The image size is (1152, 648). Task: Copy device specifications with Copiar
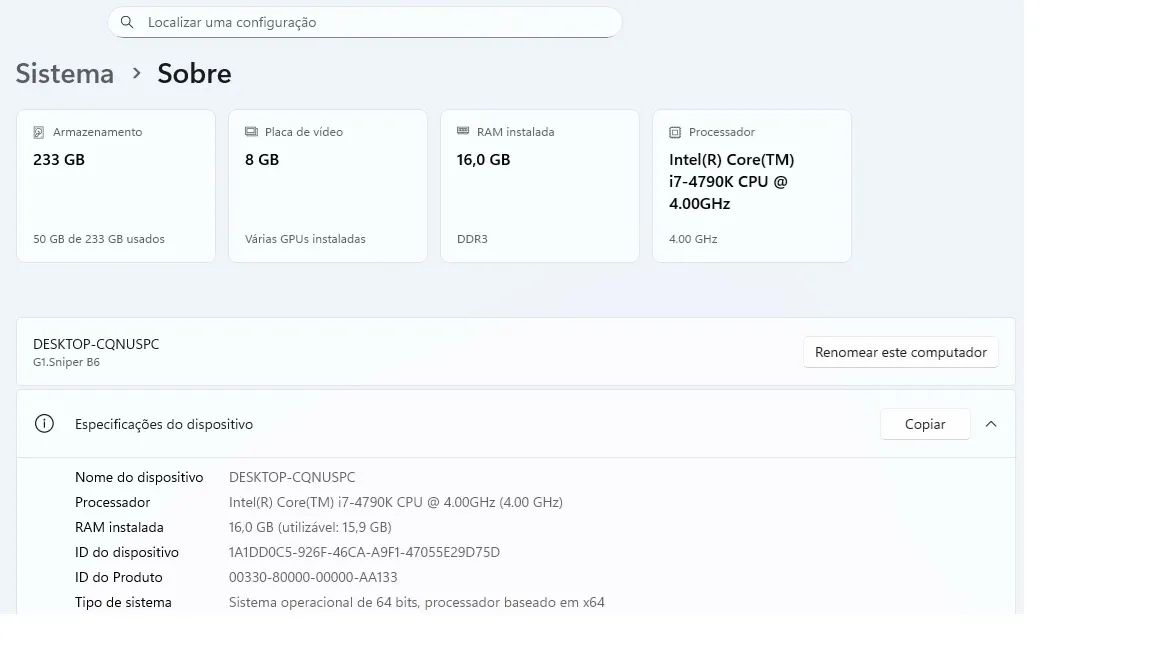[x=925, y=424]
